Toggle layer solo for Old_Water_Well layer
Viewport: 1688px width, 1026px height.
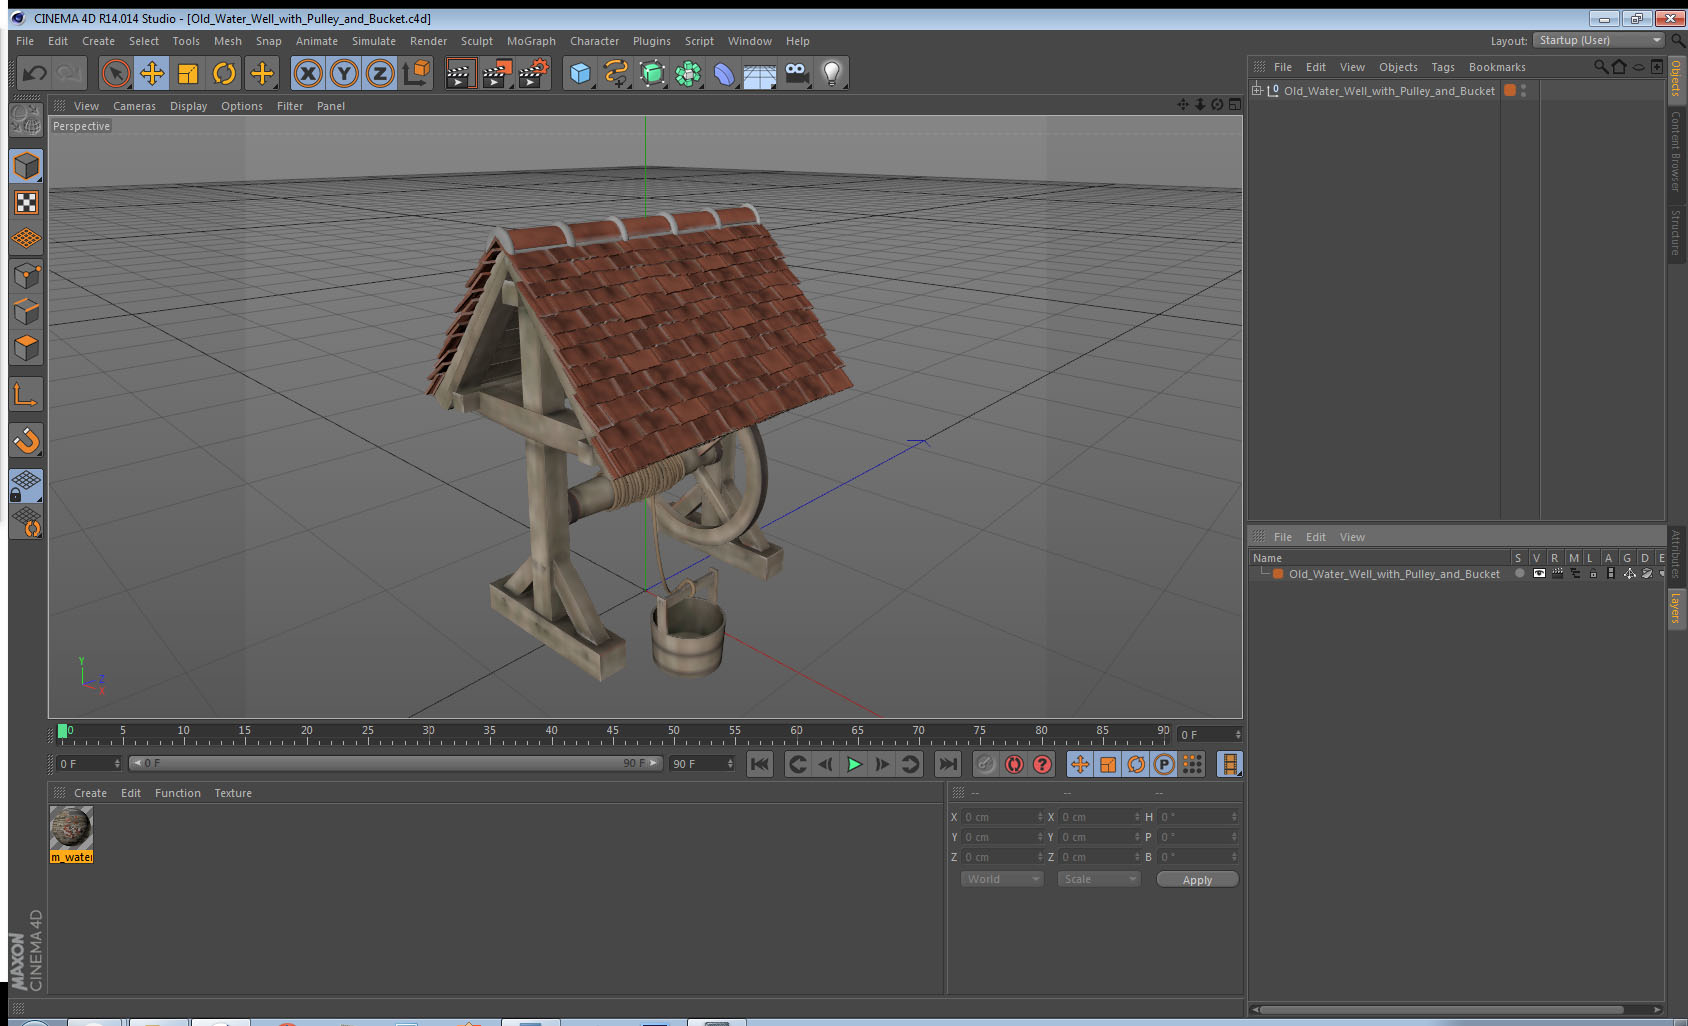(1520, 574)
